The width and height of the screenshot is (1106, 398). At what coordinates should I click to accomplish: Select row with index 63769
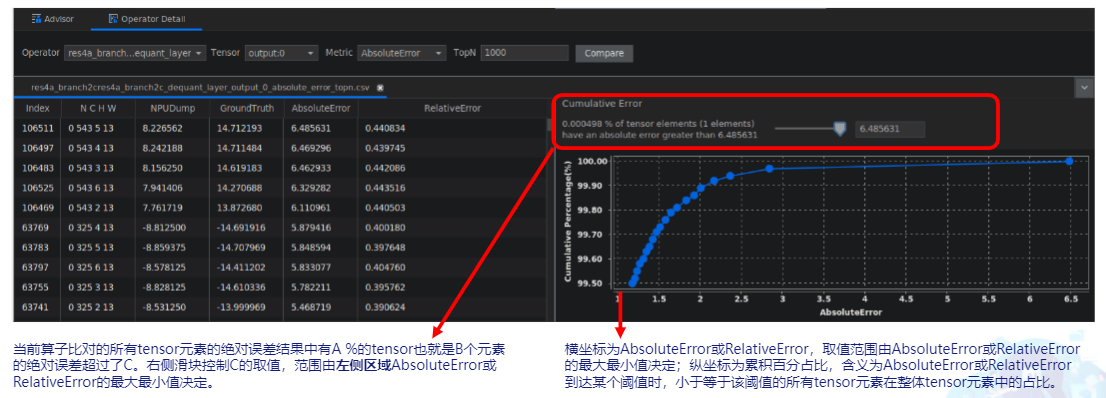280,229
